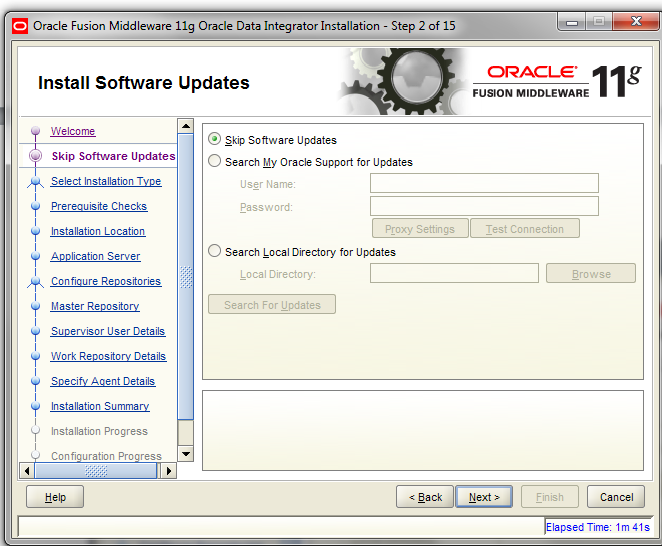Click the Oracle icon in title bar

coord(20,26)
